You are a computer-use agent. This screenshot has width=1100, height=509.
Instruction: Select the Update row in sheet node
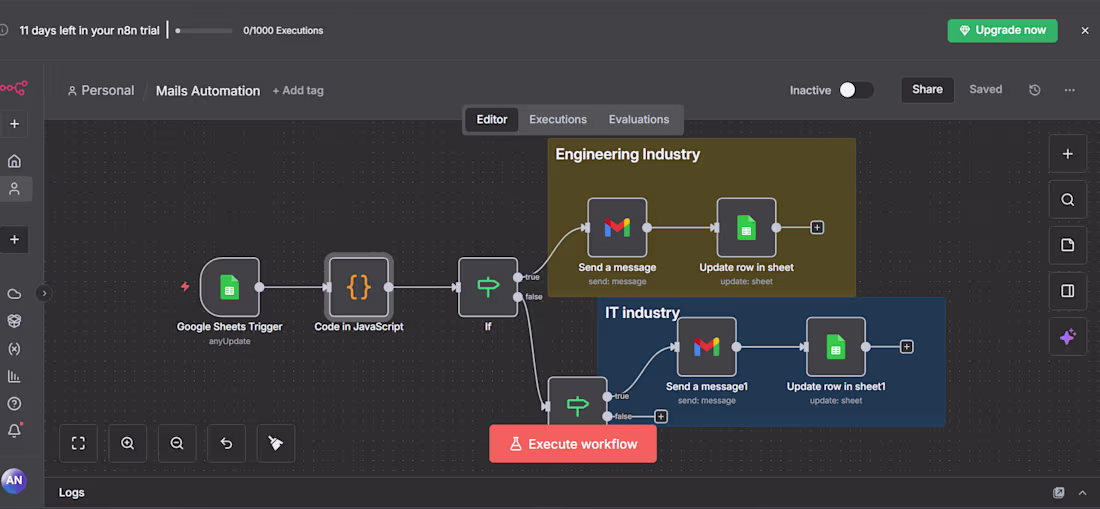(x=746, y=227)
